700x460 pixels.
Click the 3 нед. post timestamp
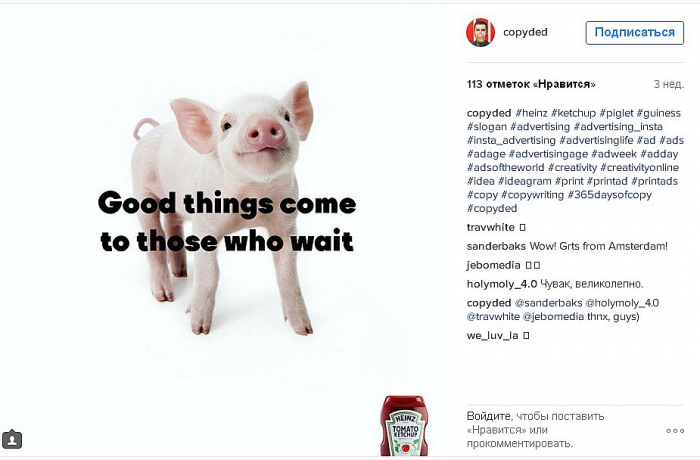668,84
